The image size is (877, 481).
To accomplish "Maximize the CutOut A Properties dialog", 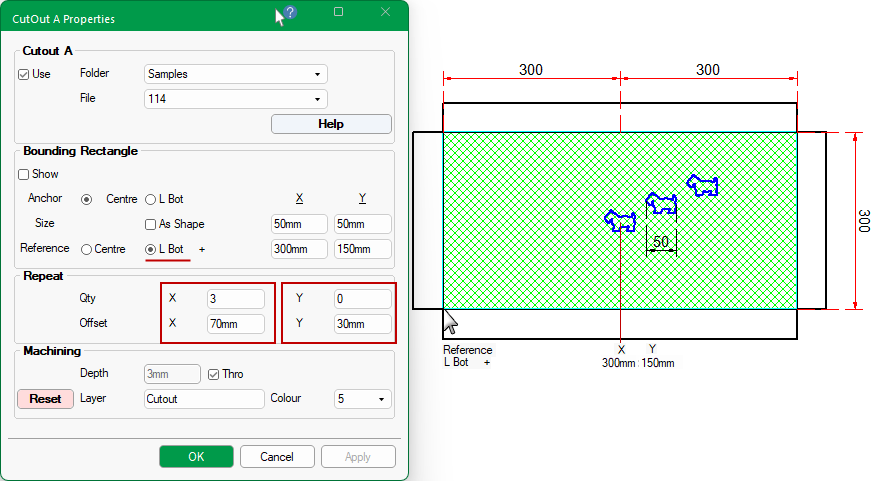I will click(x=338, y=12).
